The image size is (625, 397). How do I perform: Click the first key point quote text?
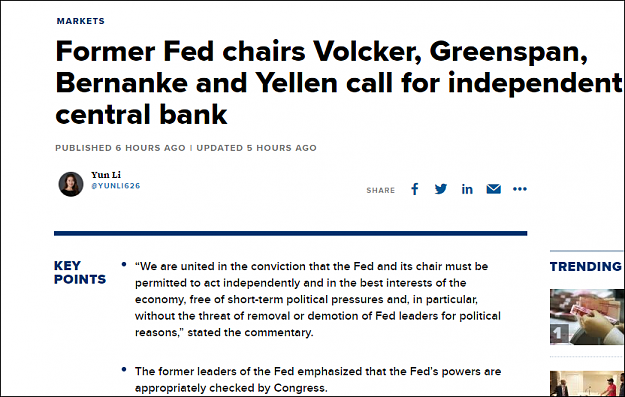tap(318, 299)
